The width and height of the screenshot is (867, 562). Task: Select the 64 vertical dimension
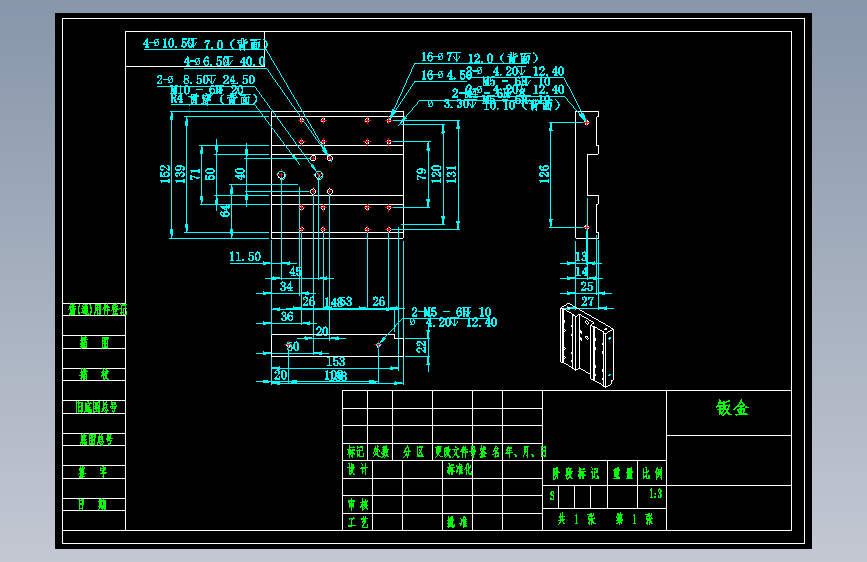click(x=224, y=211)
